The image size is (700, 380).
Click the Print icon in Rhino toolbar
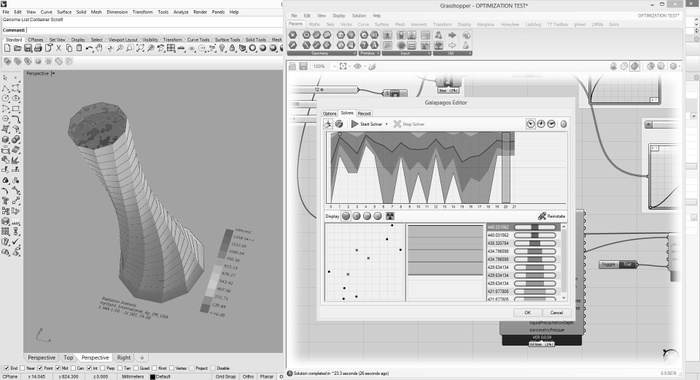pyautogui.click(x=38, y=48)
